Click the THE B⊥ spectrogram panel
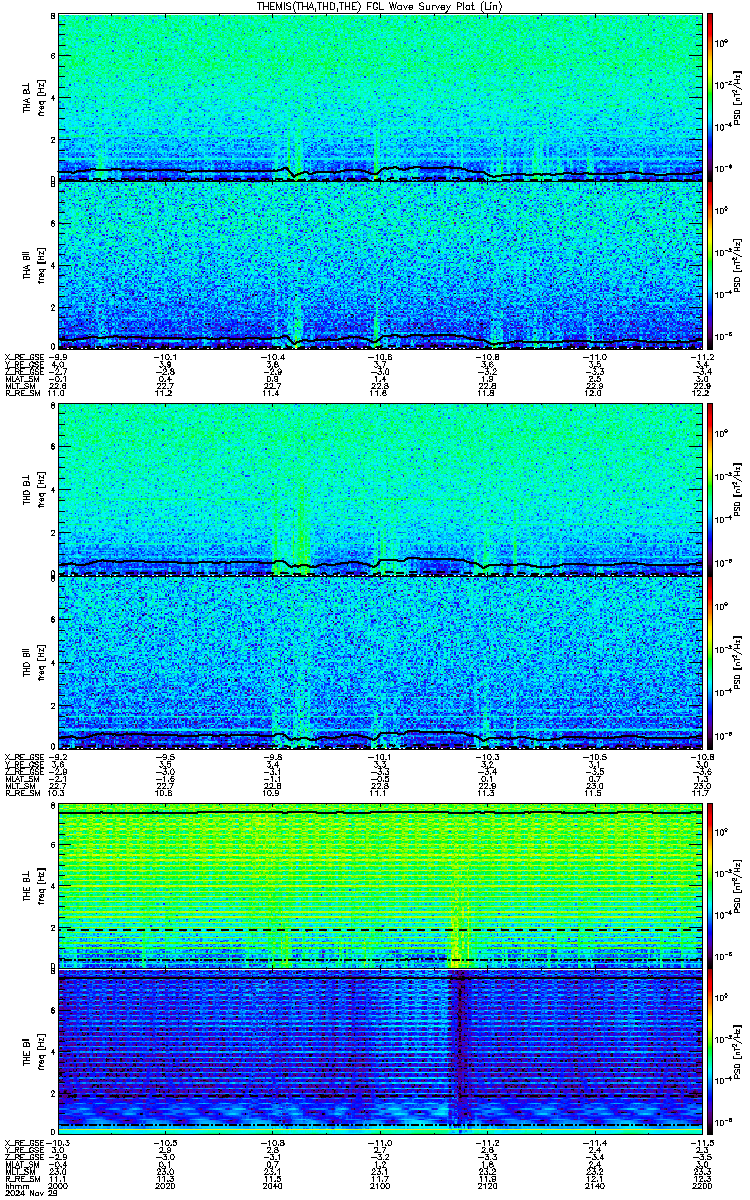Screen dimensions: 750x1200 click(x=380, y=884)
